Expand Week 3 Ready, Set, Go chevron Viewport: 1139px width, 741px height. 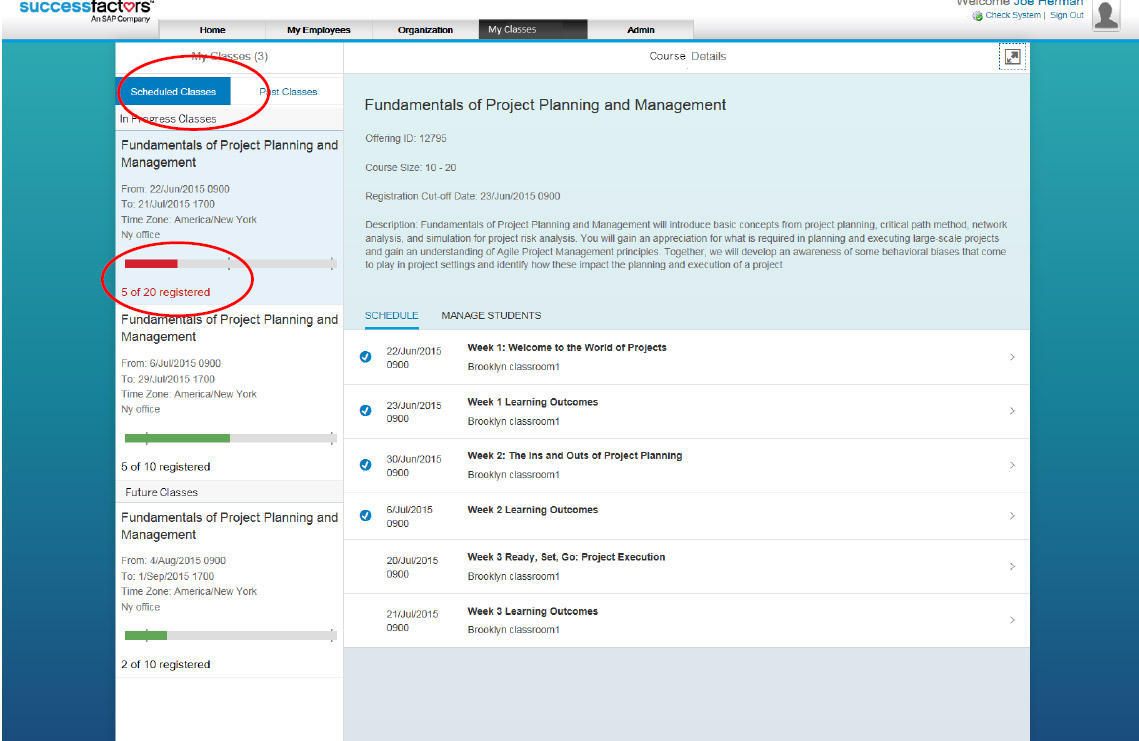pyautogui.click(x=1012, y=567)
